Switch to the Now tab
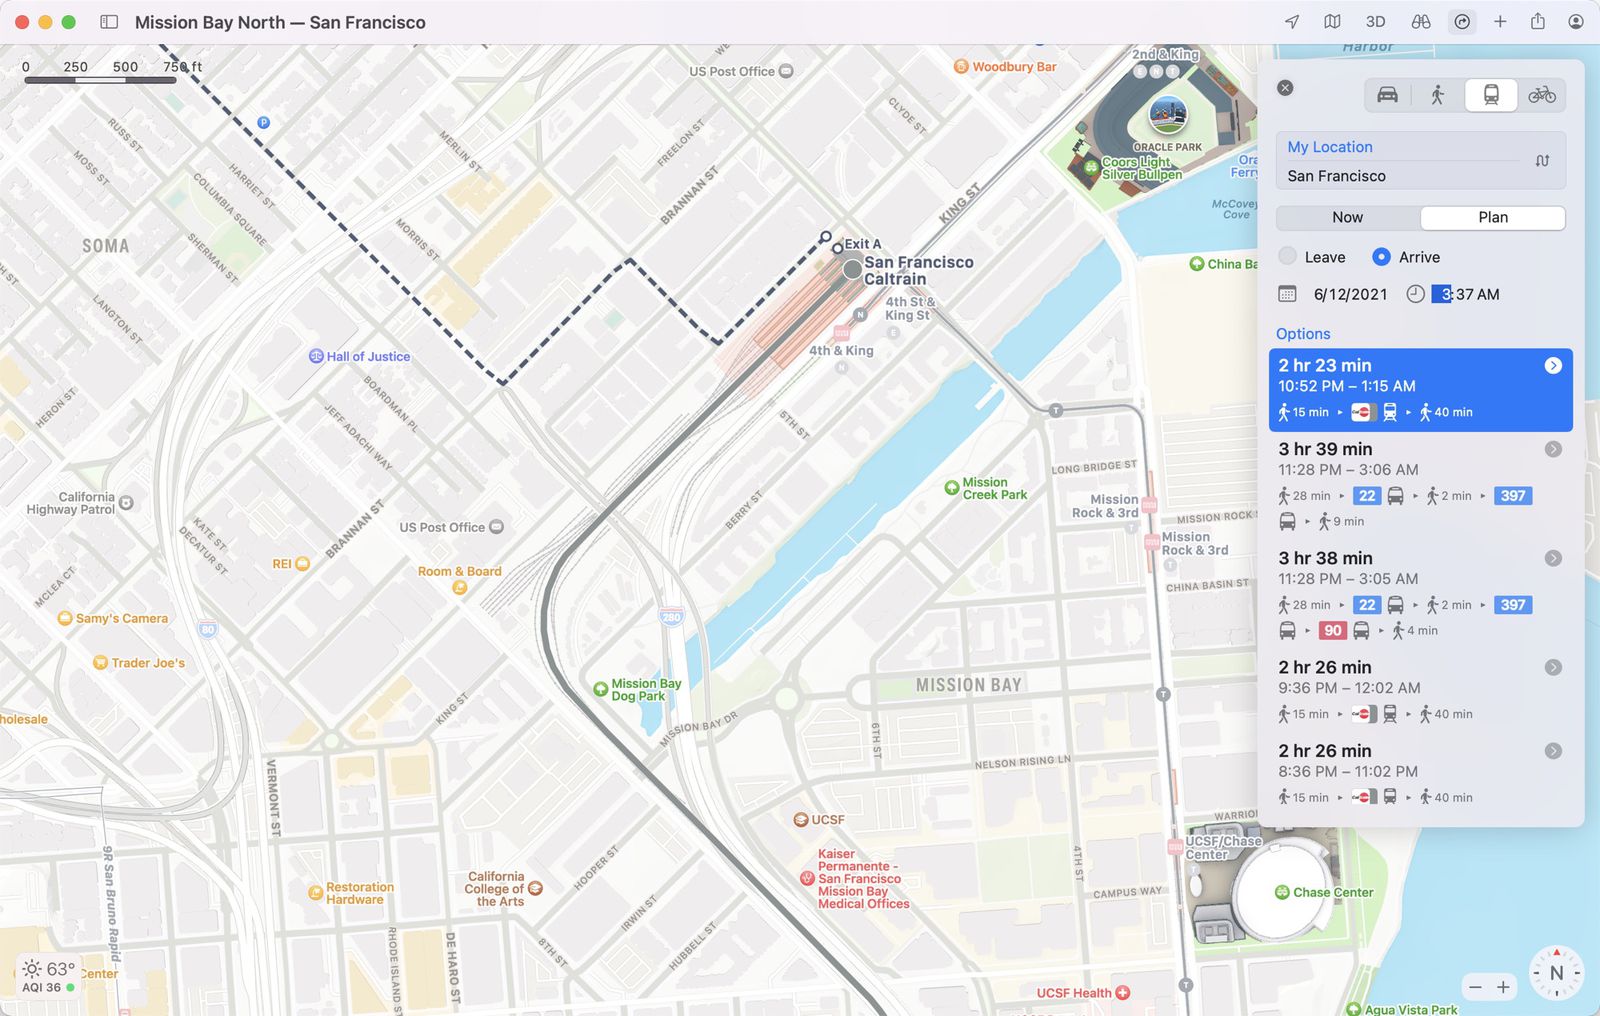The height and width of the screenshot is (1016, 1600). point(1348,217)
